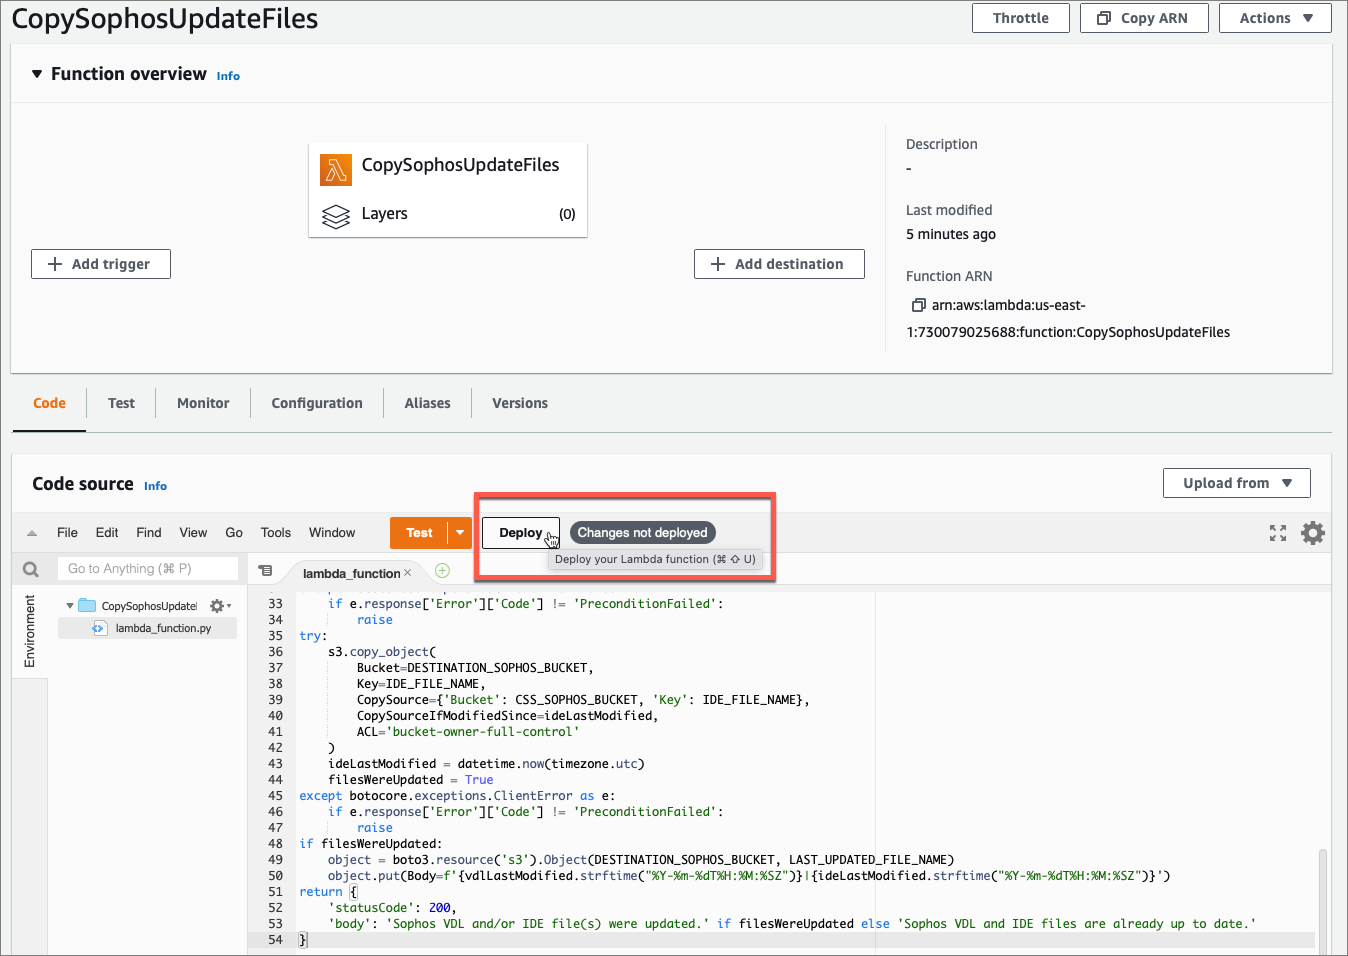
Task: Click the Throttle button
Action: coord(1020,18)
